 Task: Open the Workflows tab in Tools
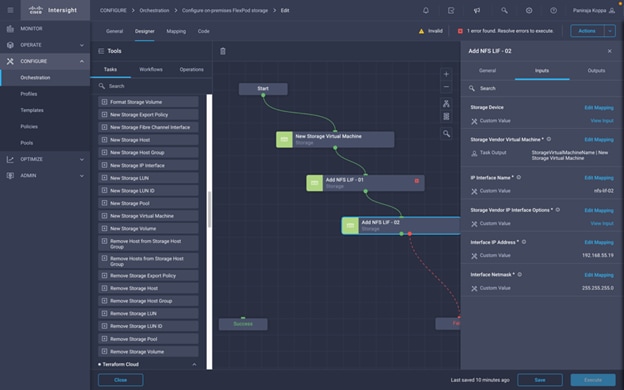click(151, 69)
